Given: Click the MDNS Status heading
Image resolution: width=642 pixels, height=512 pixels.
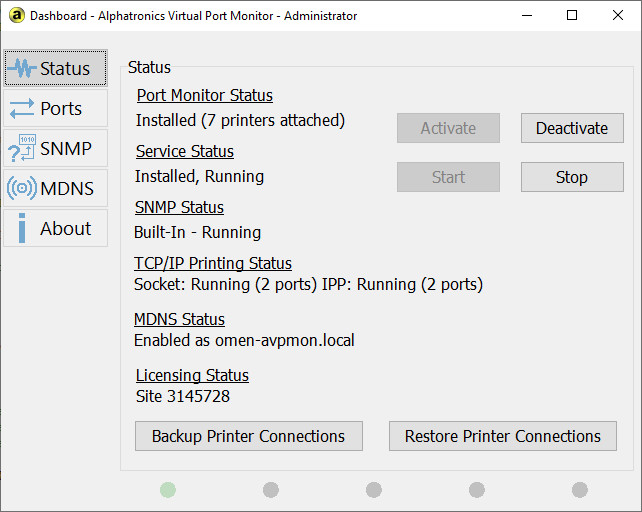Looking at the screenshot, I should tap(179, 319).
